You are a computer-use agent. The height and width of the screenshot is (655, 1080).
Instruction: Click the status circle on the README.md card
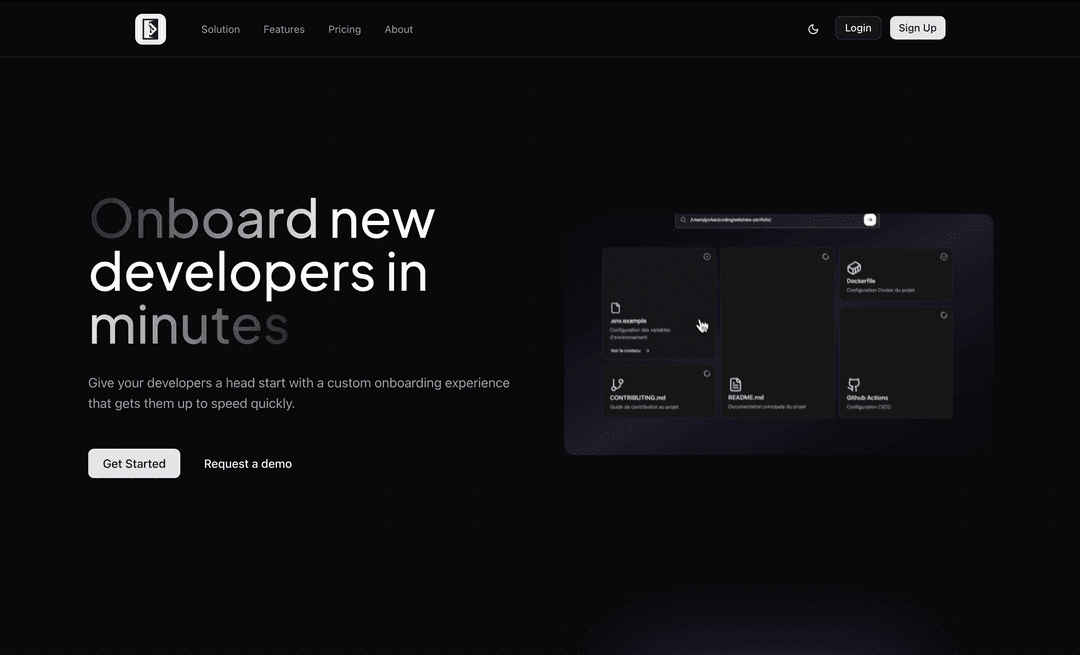[825, 256]
